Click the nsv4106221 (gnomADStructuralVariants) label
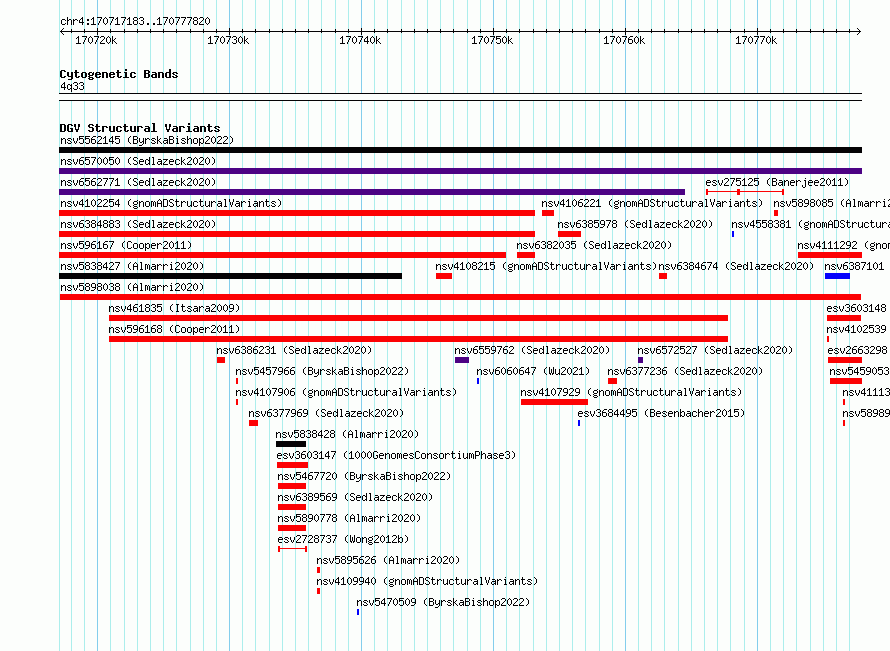This screenshot has height=651, width=890. click(x=652, y=203)
